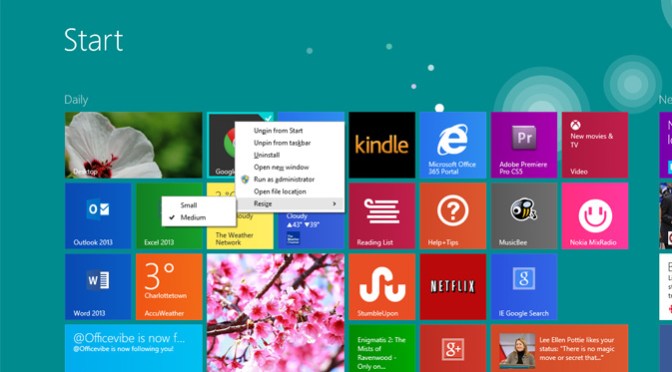This screenshot has height=372, width=672.
Task: Open the Google+ tile
Action: [453, 348]
